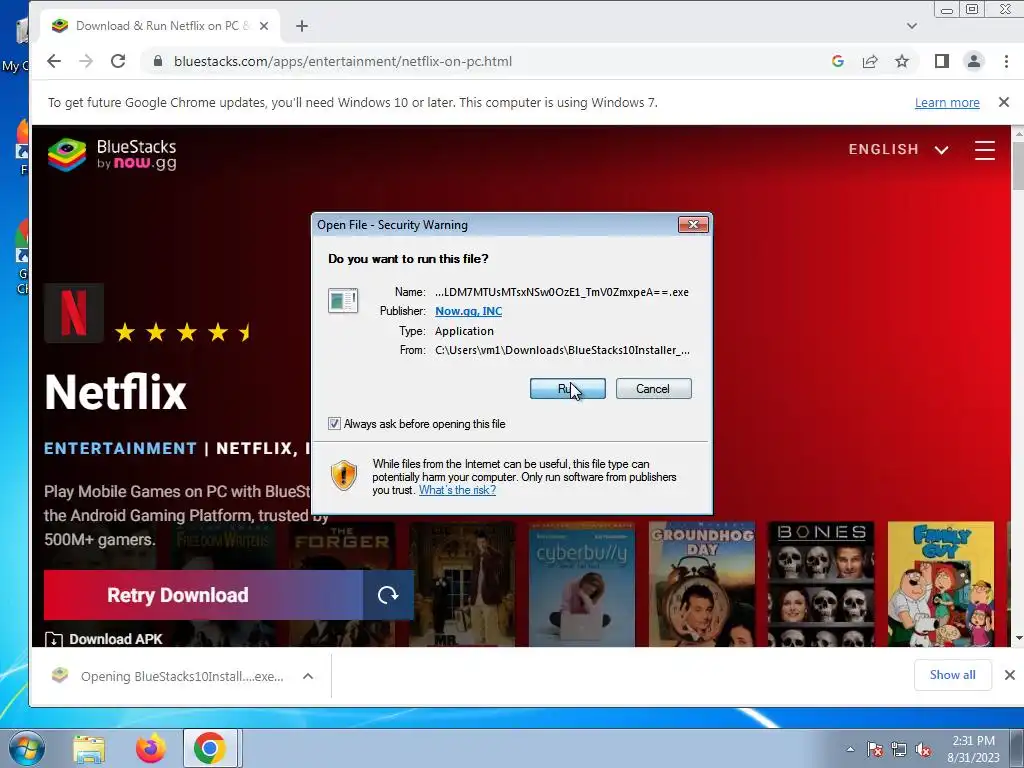Select the Forger poster
The height and width of the screenshot is (768, 1024).
click(342, 584)
